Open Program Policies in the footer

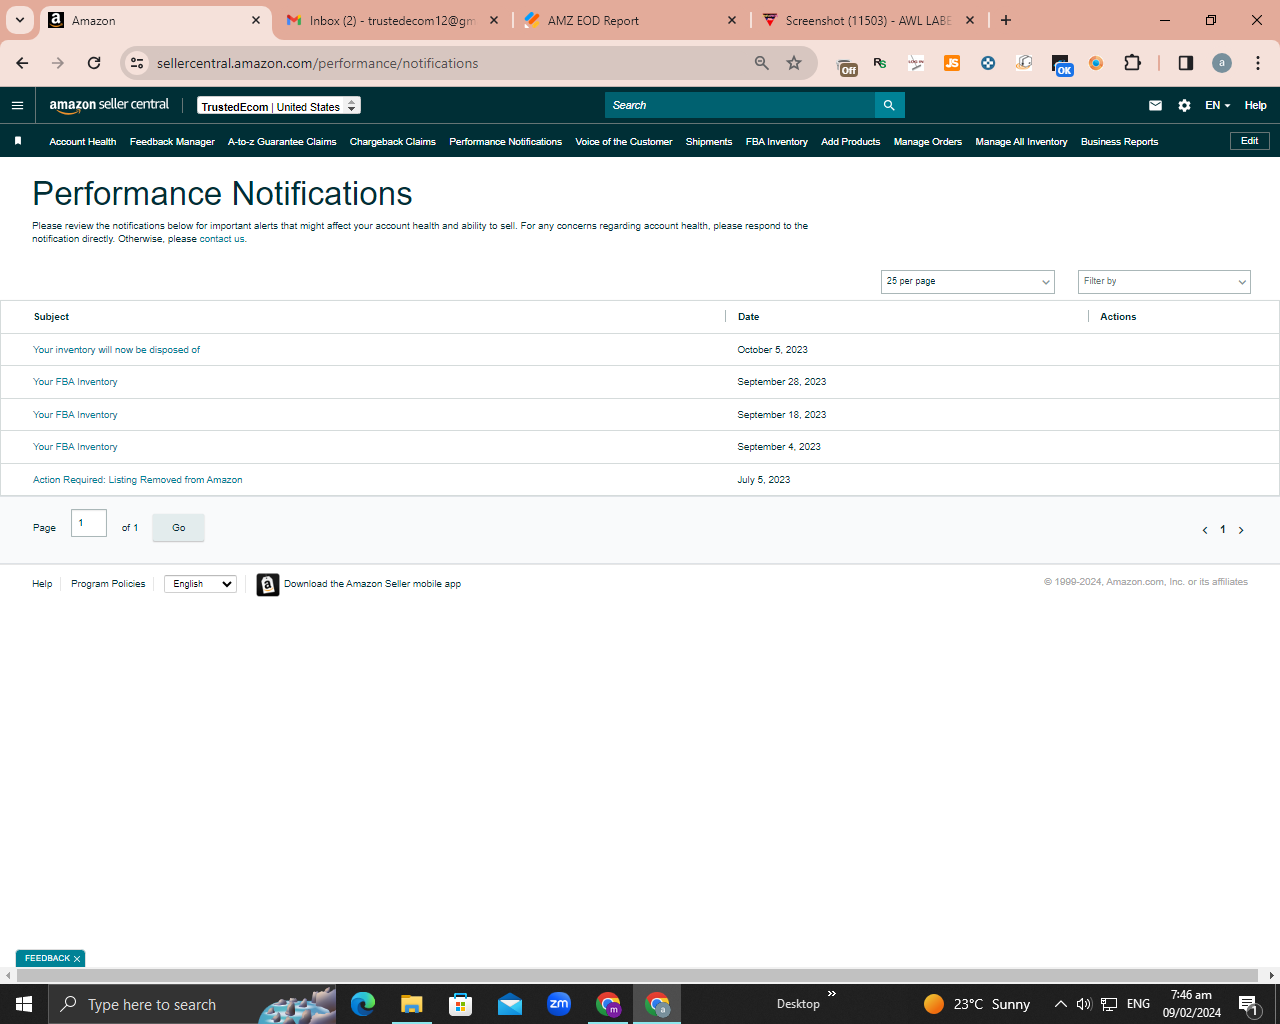coord(108,584)
